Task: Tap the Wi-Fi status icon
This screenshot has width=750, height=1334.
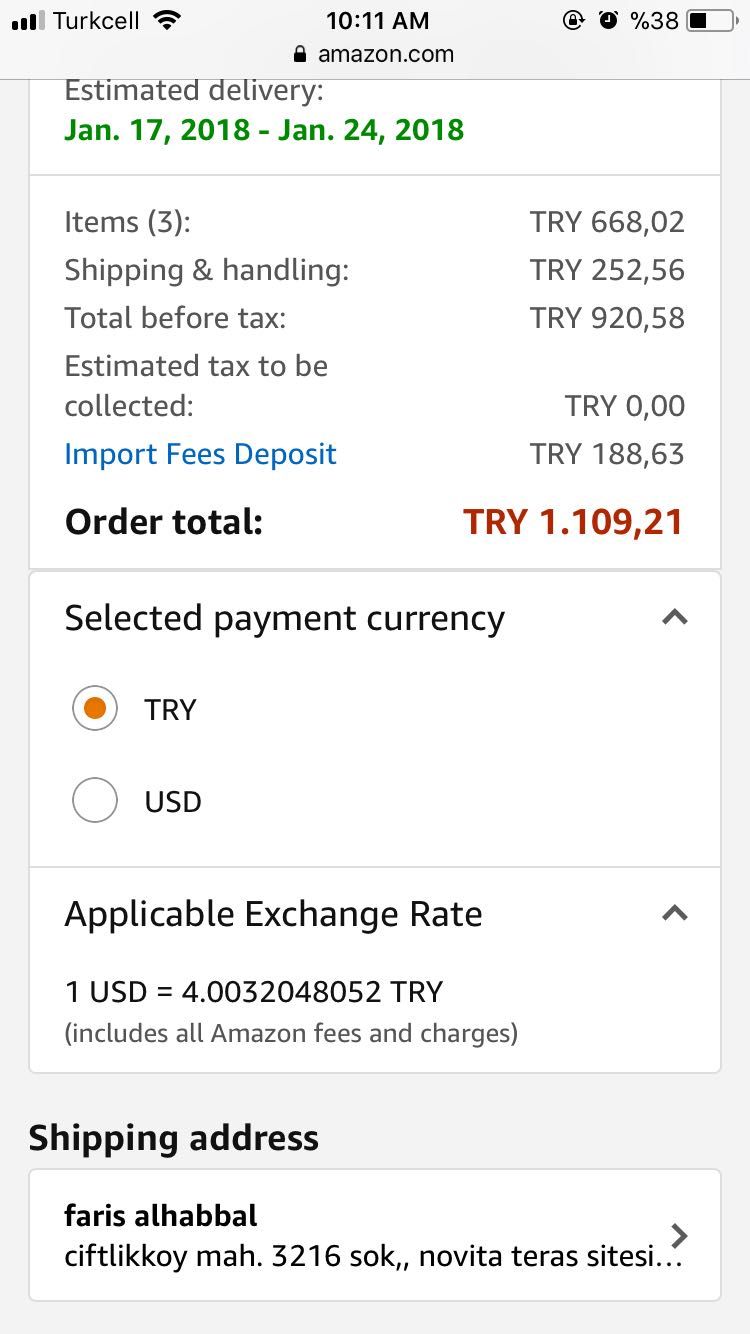Action: click(168, 20)
